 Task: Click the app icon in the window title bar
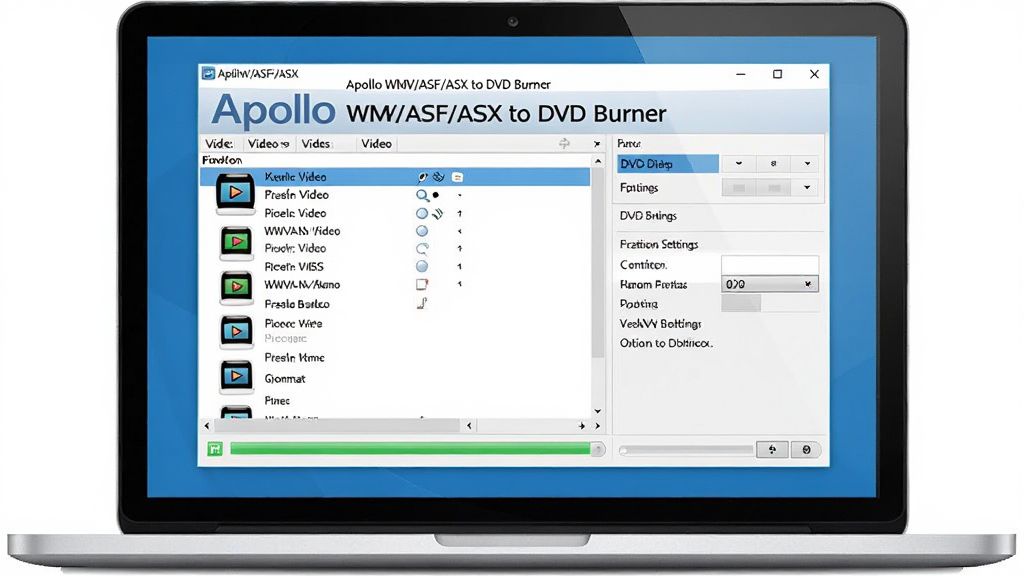(208, 73)
